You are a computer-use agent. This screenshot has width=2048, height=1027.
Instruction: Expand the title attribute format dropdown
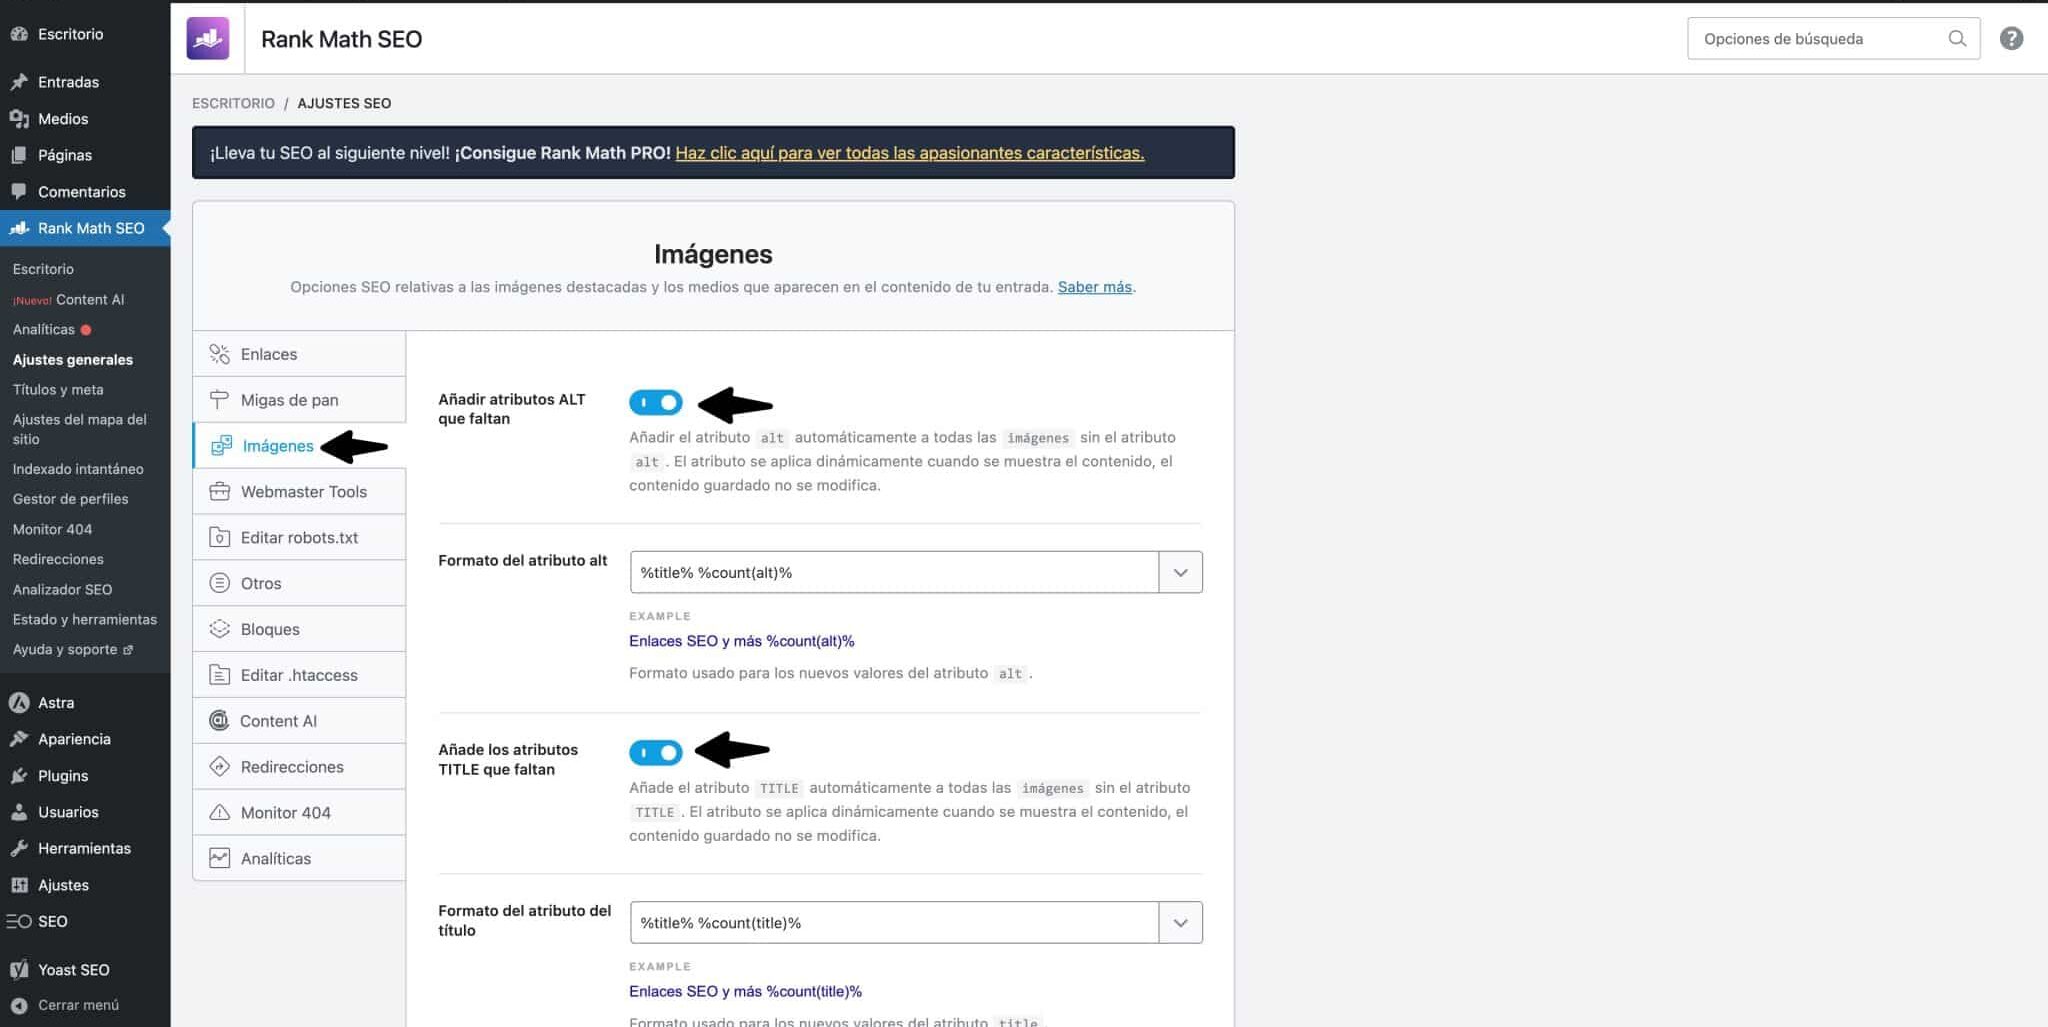pyautogui.click(x=1180, y=923)
